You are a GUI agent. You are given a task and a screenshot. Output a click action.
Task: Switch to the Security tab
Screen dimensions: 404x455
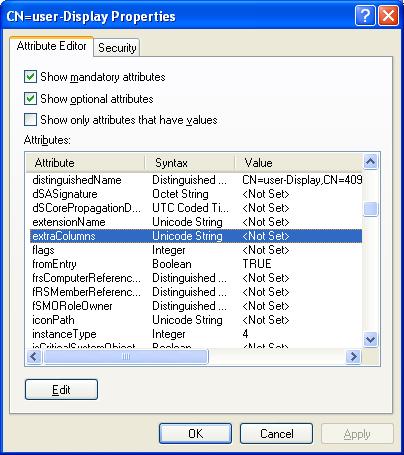pyautogui.click(x=117, y=48)
